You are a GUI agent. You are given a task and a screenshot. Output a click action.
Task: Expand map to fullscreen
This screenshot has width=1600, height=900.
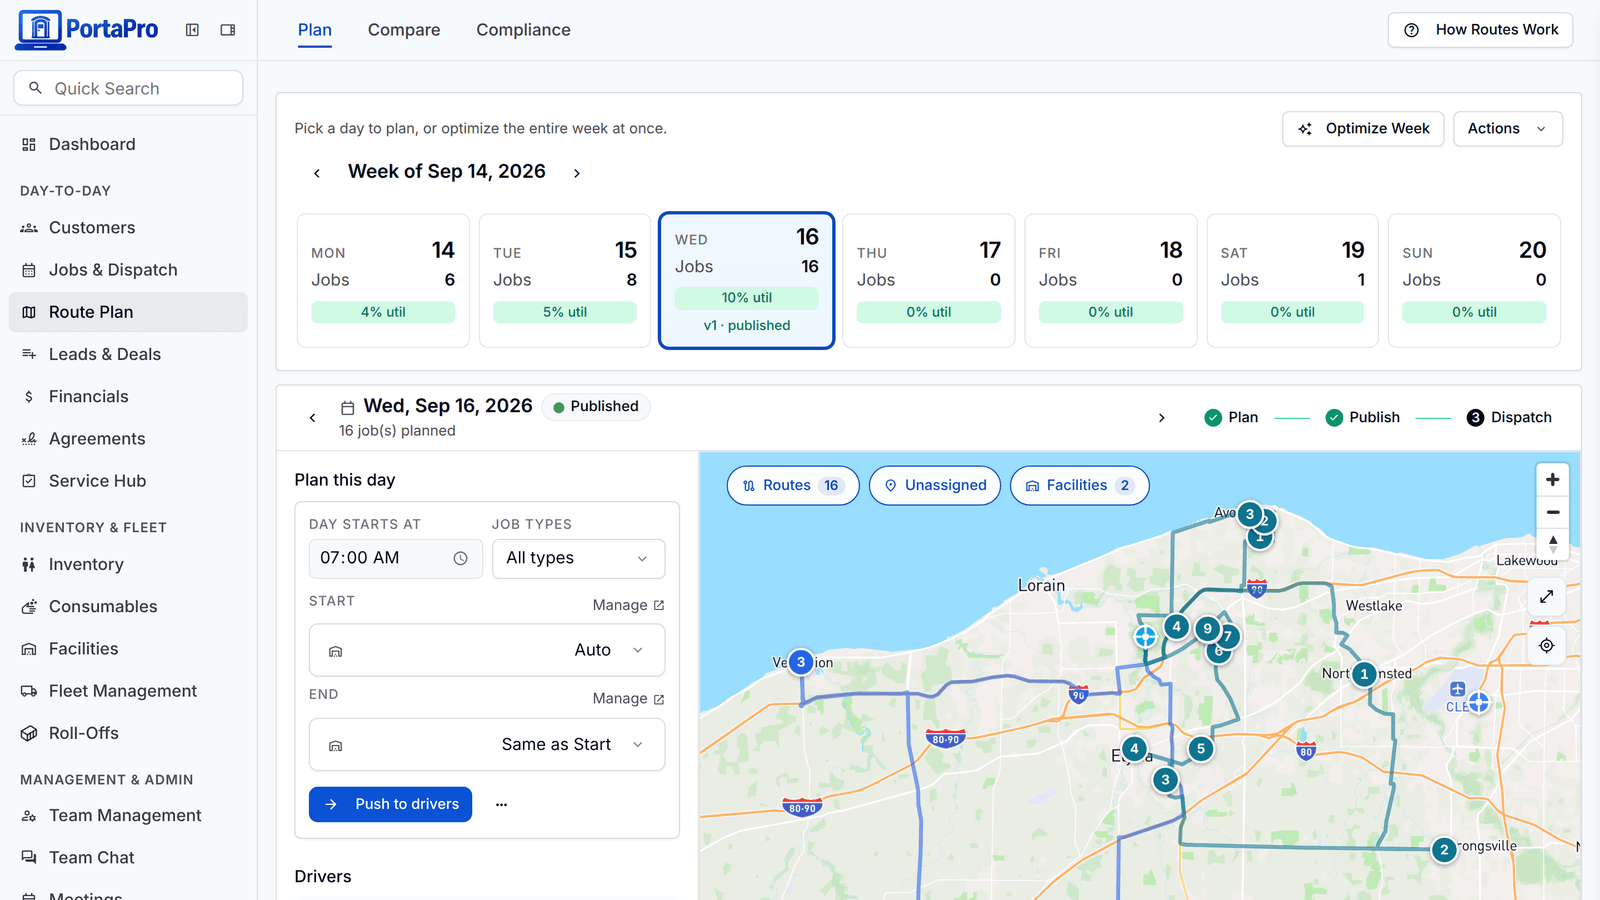[1546, 597]
